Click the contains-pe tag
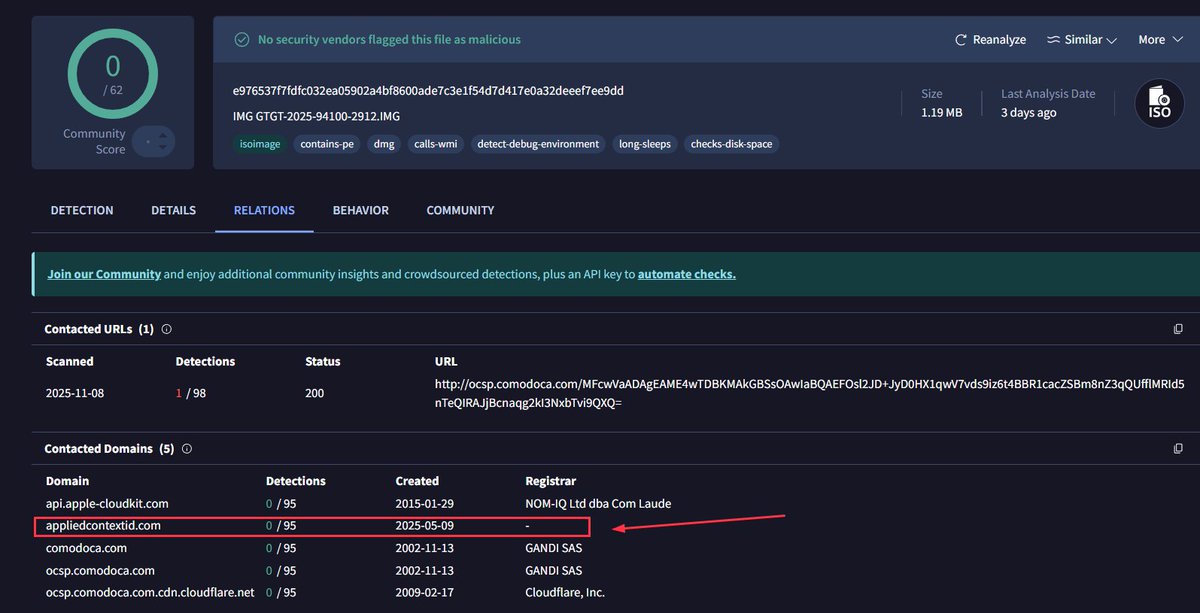 pos(327,144)
